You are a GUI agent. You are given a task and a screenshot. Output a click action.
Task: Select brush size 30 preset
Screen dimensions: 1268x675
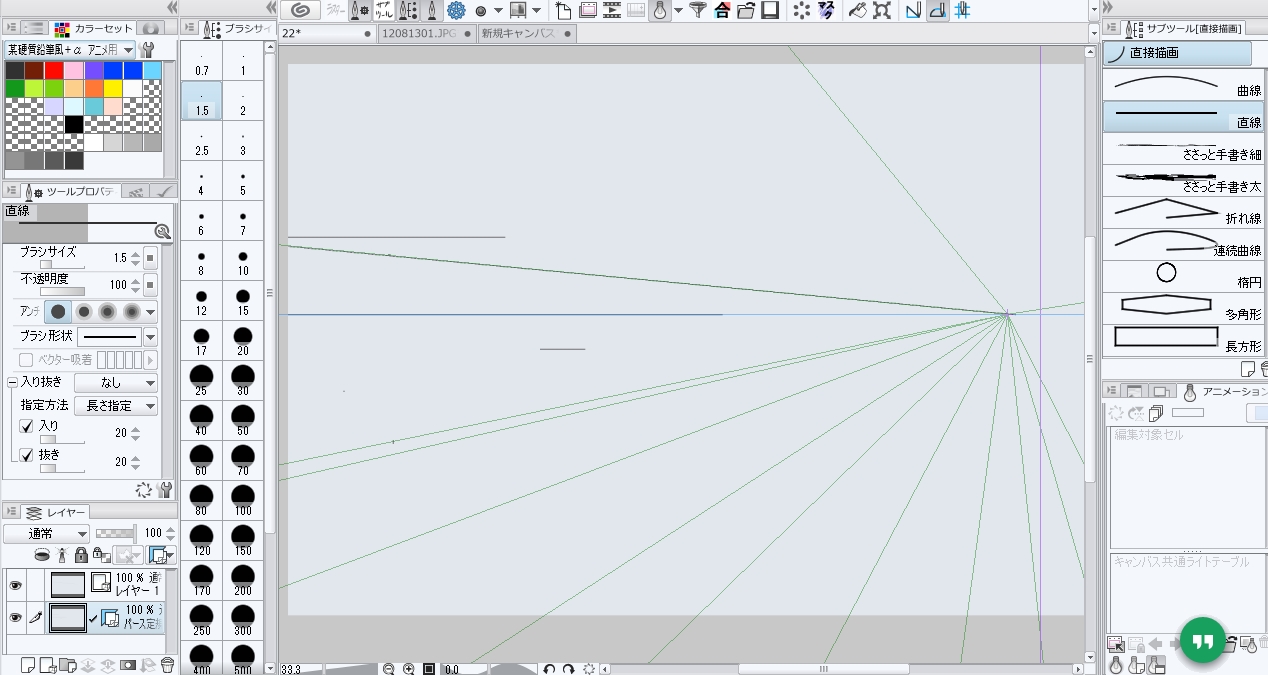pos(242,381)
